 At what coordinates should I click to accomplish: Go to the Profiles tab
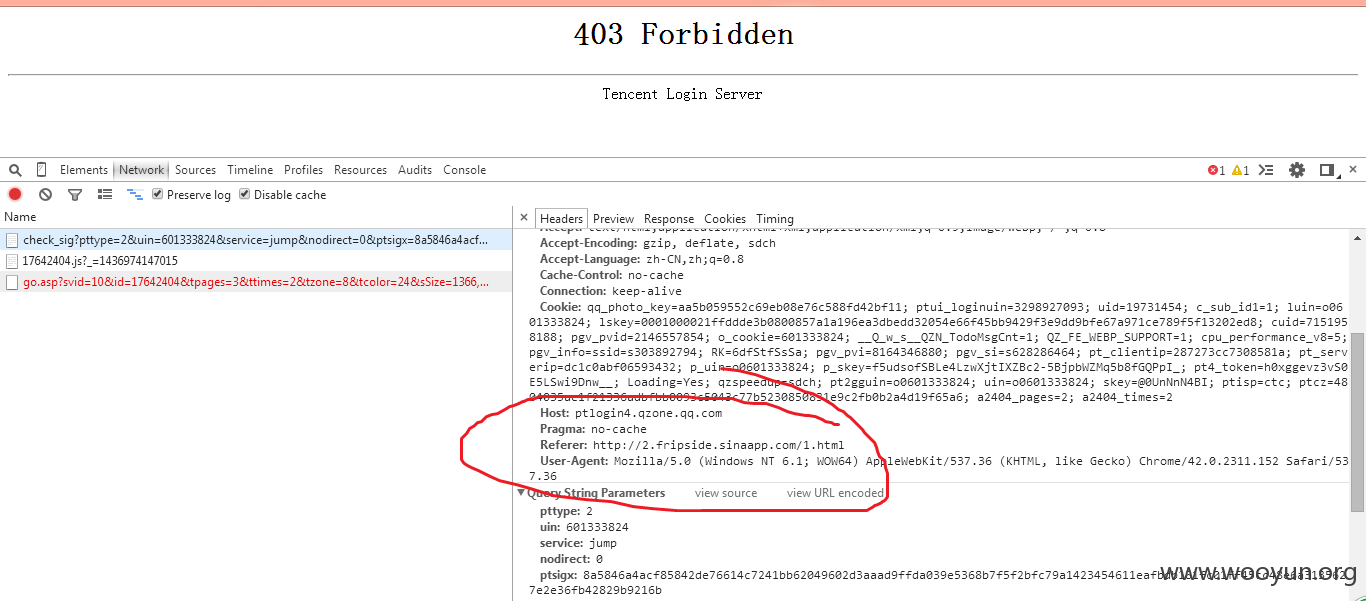303,170
